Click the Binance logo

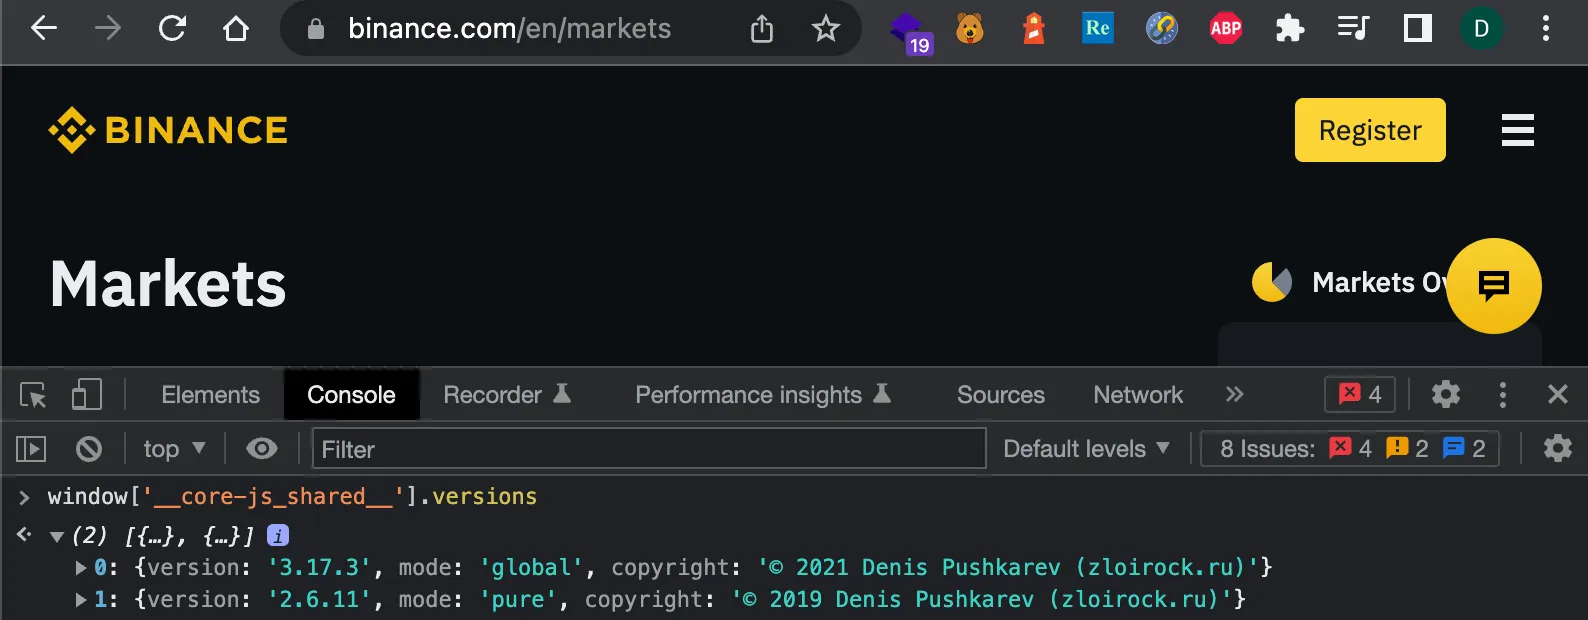click(168, 130)
